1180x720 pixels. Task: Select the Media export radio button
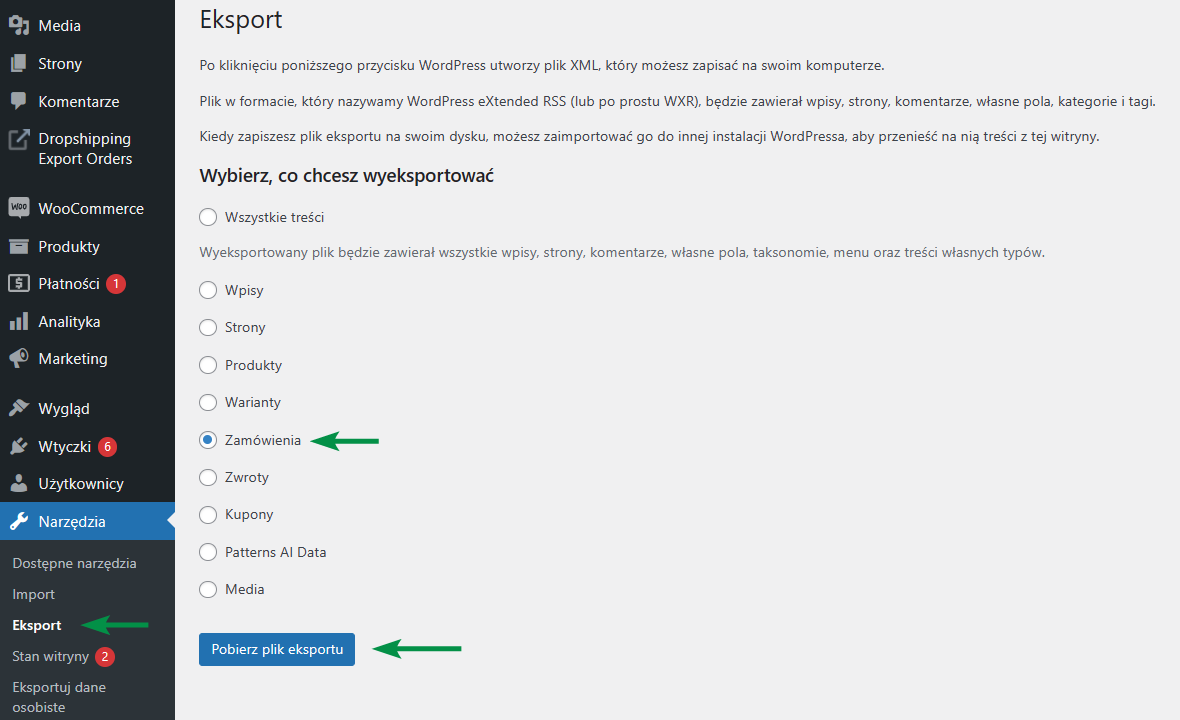[208, 589]
